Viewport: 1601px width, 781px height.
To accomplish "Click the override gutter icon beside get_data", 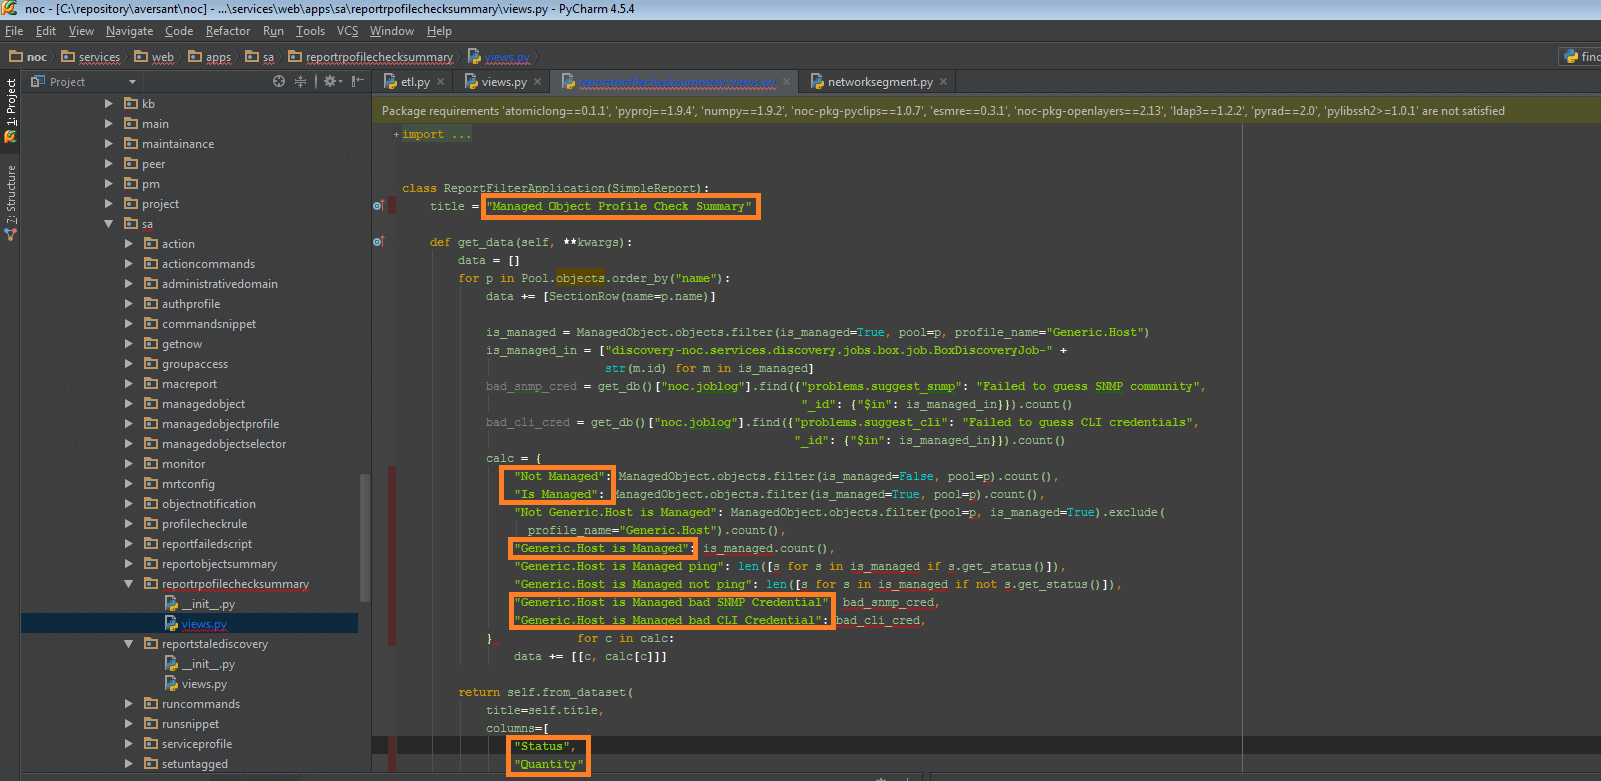I will point(378,242).
